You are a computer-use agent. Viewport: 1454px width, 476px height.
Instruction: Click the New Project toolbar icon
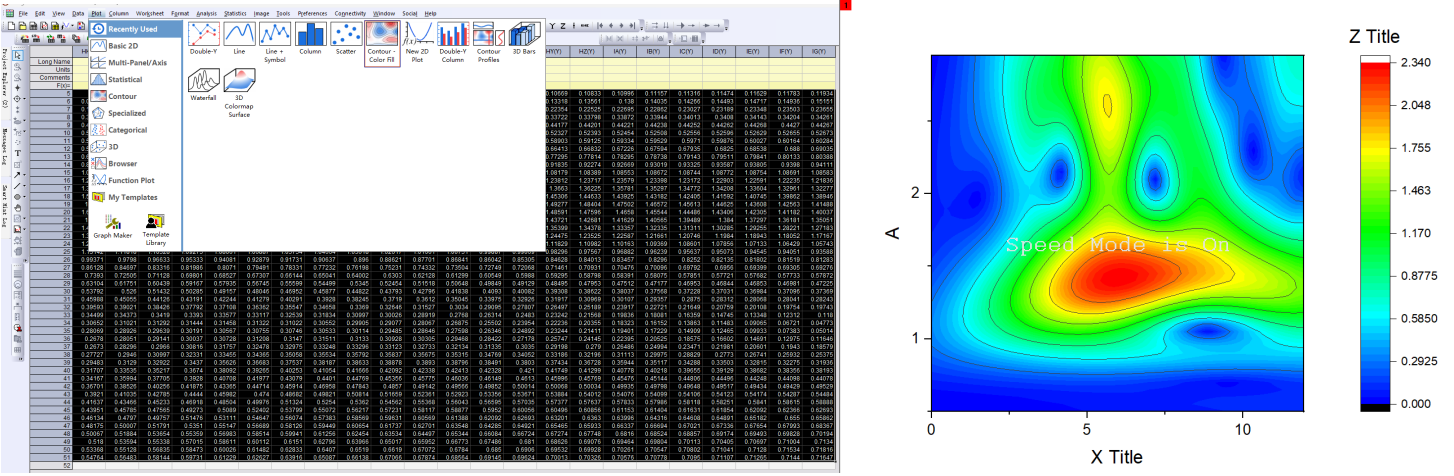(10, 25)
